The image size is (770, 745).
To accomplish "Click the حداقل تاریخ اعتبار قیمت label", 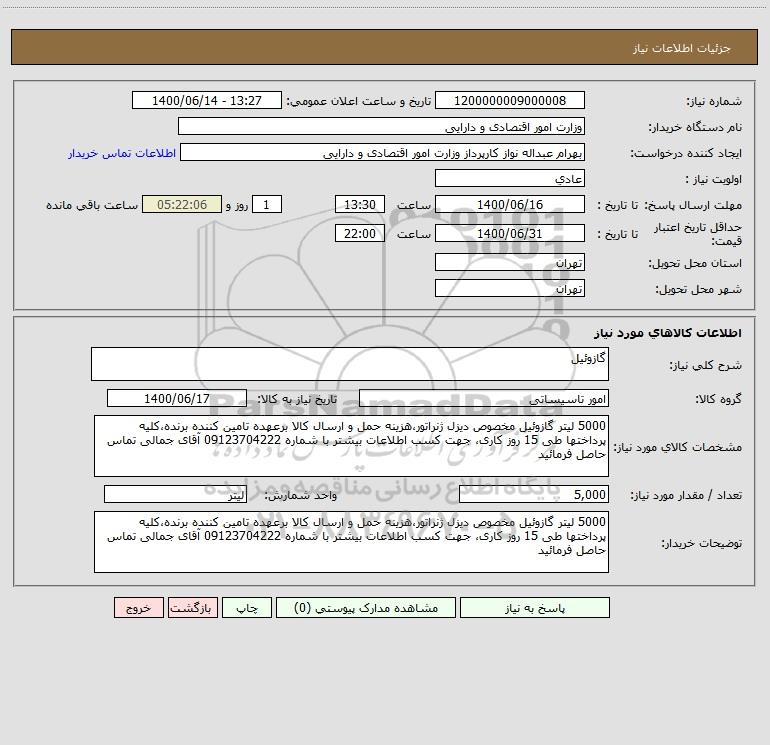I will [698, 234].
